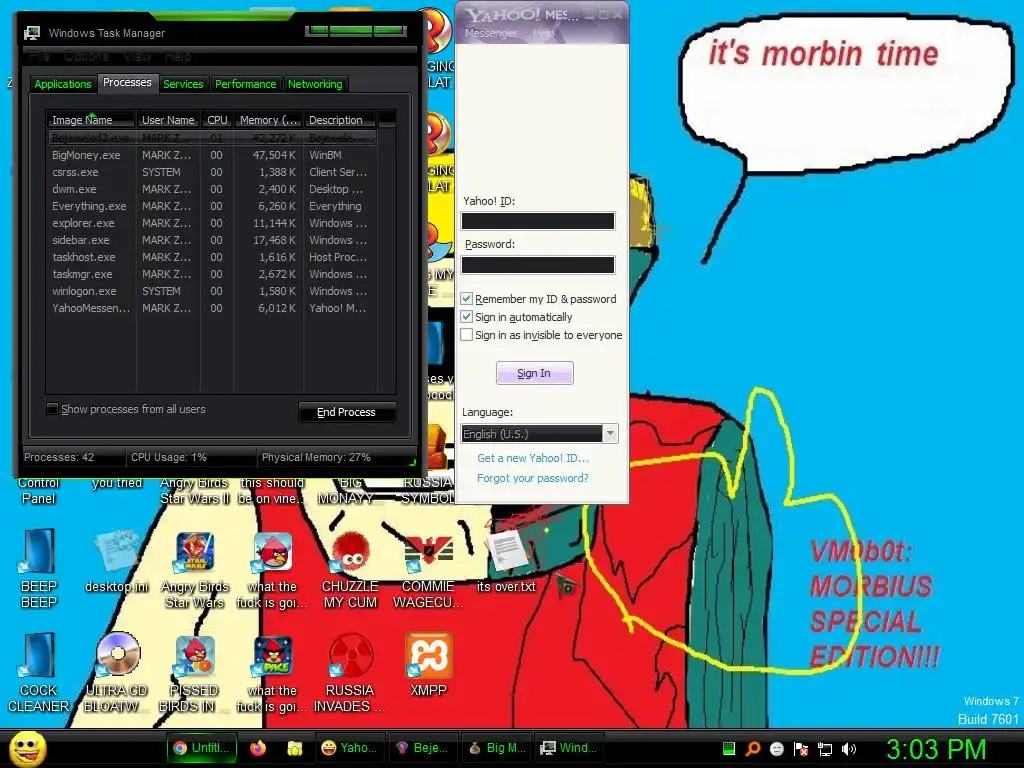Click the network tray icon
Image resolution: width=1024 pixels, height=768 pixels.
coord(825,748)
